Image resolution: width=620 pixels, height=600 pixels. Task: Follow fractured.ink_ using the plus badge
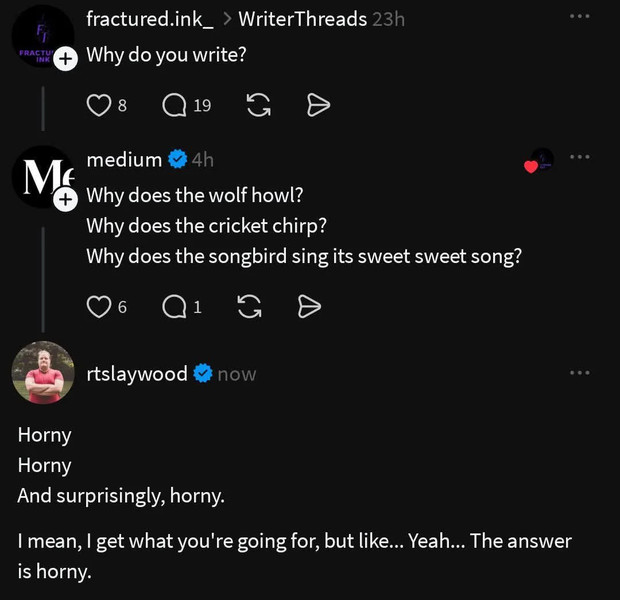(64, 59)
